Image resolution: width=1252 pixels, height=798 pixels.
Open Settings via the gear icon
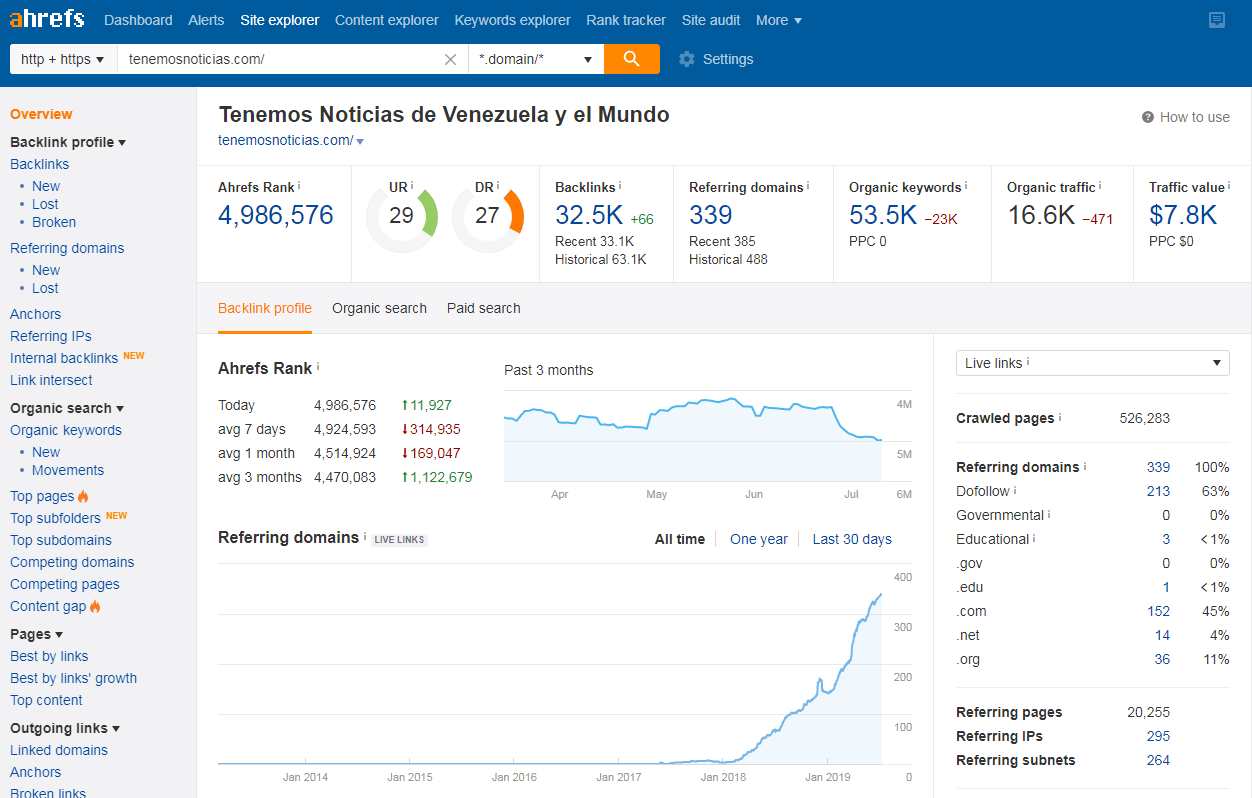click(686, 59)
